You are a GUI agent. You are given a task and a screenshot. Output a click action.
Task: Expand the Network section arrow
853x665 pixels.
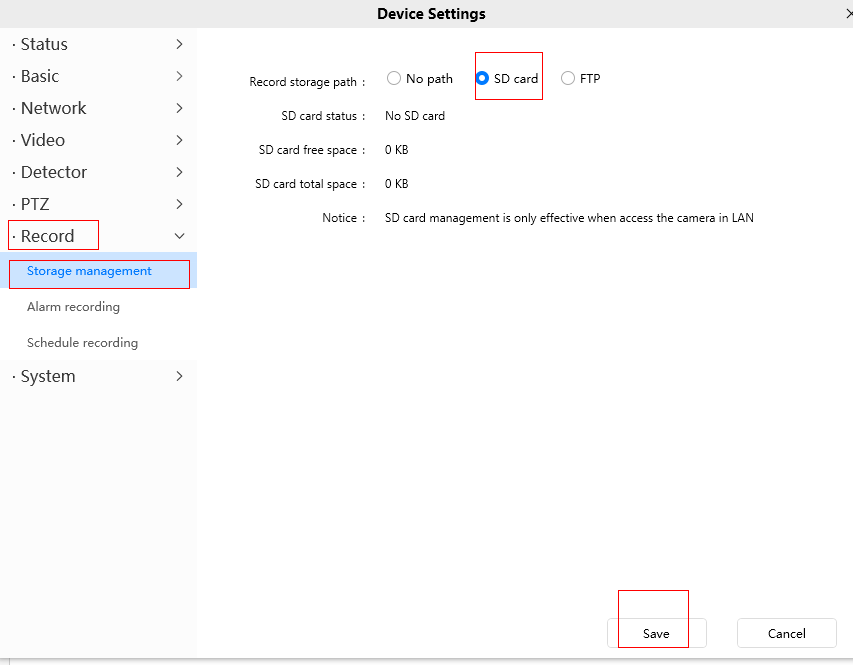tap(180, 108)
